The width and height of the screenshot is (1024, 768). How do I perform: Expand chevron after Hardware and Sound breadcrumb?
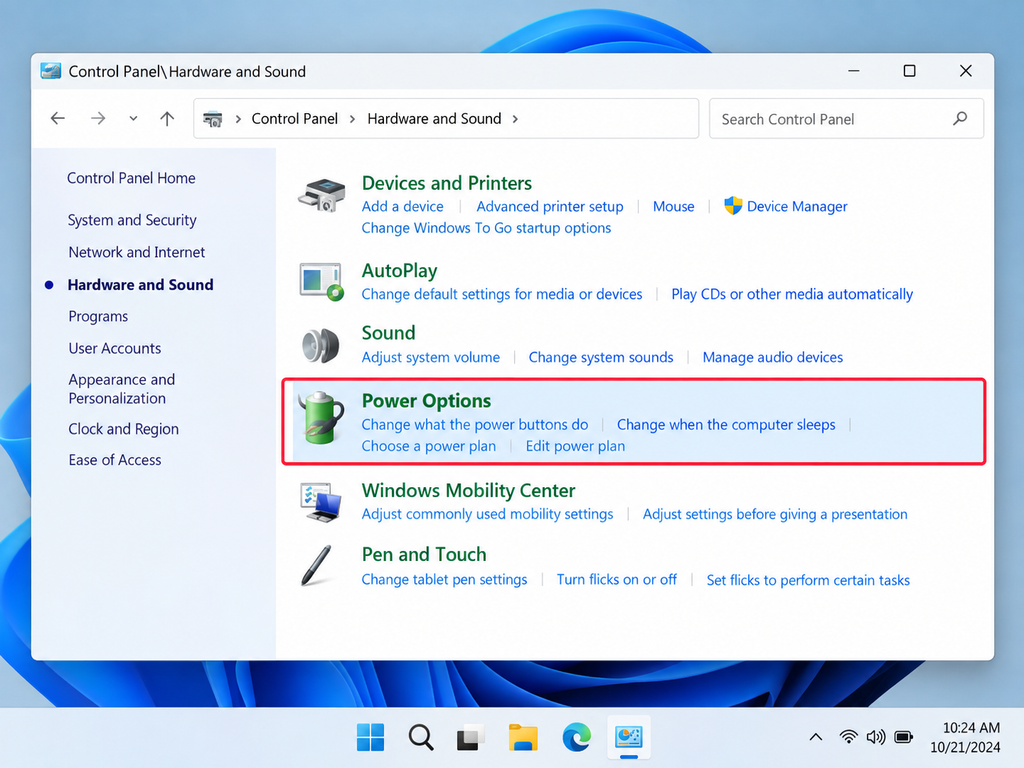[515, 119]
